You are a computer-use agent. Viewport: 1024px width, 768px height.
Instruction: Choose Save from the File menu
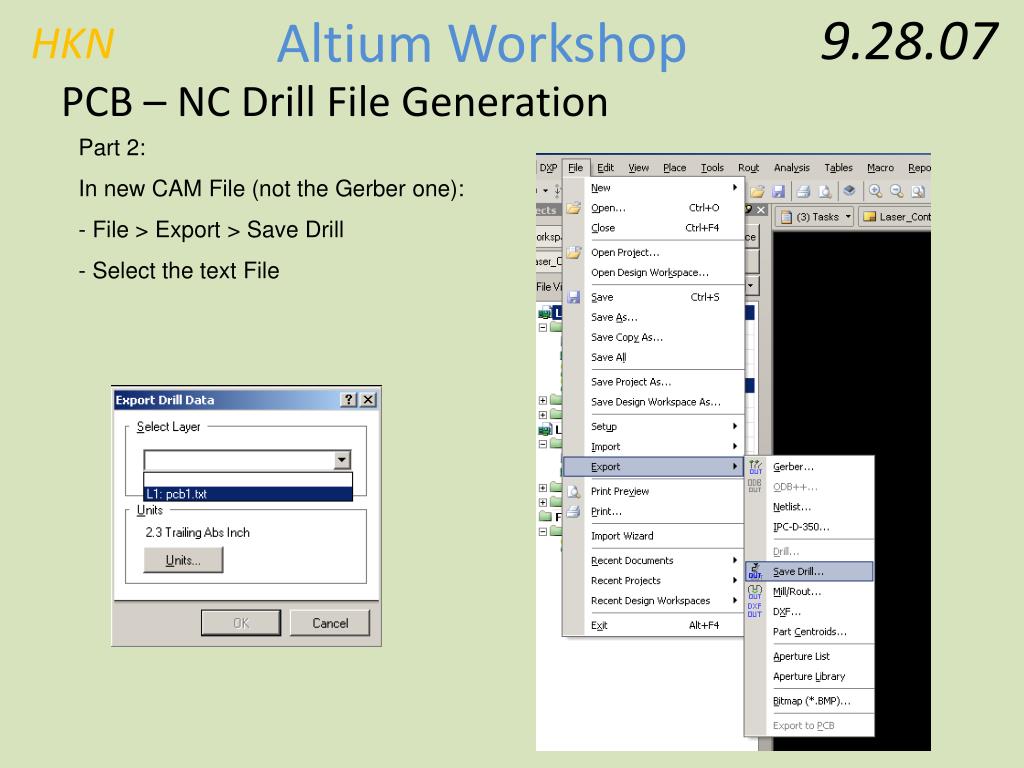pos(654,297)
